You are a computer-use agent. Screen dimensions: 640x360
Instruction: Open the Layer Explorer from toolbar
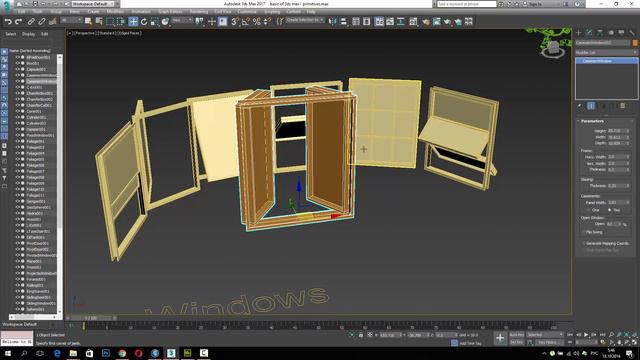click(367, 22)
